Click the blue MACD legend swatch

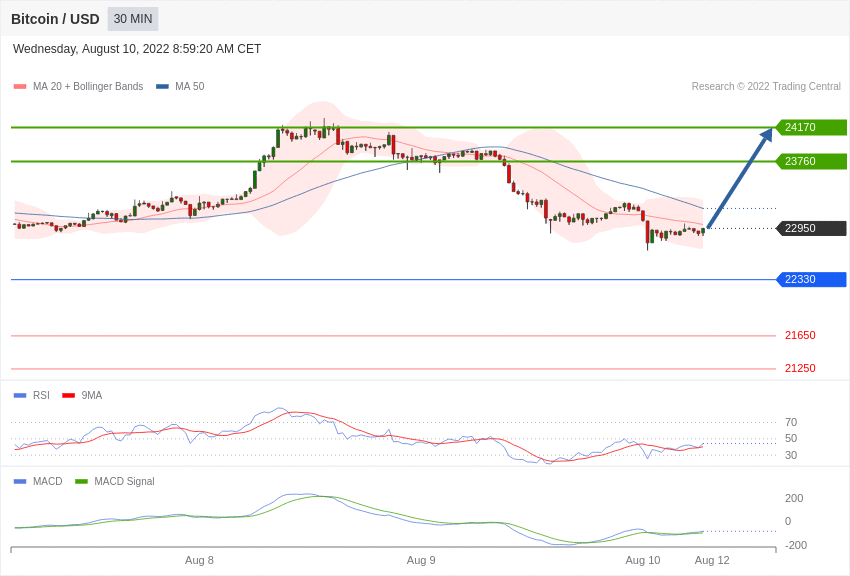pyautogui.click(x=20, y=482)
